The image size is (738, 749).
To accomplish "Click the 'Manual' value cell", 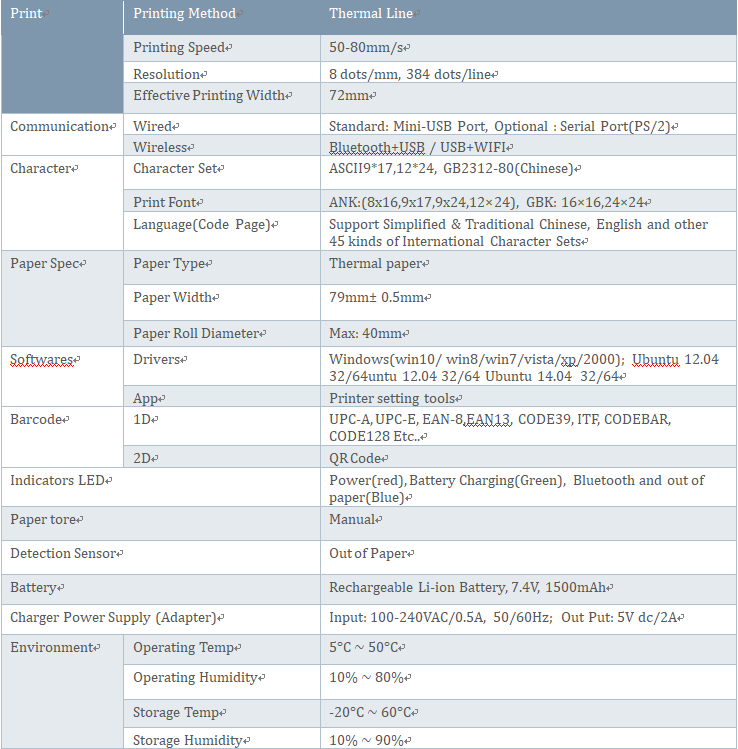I will [x=528, y=524].
